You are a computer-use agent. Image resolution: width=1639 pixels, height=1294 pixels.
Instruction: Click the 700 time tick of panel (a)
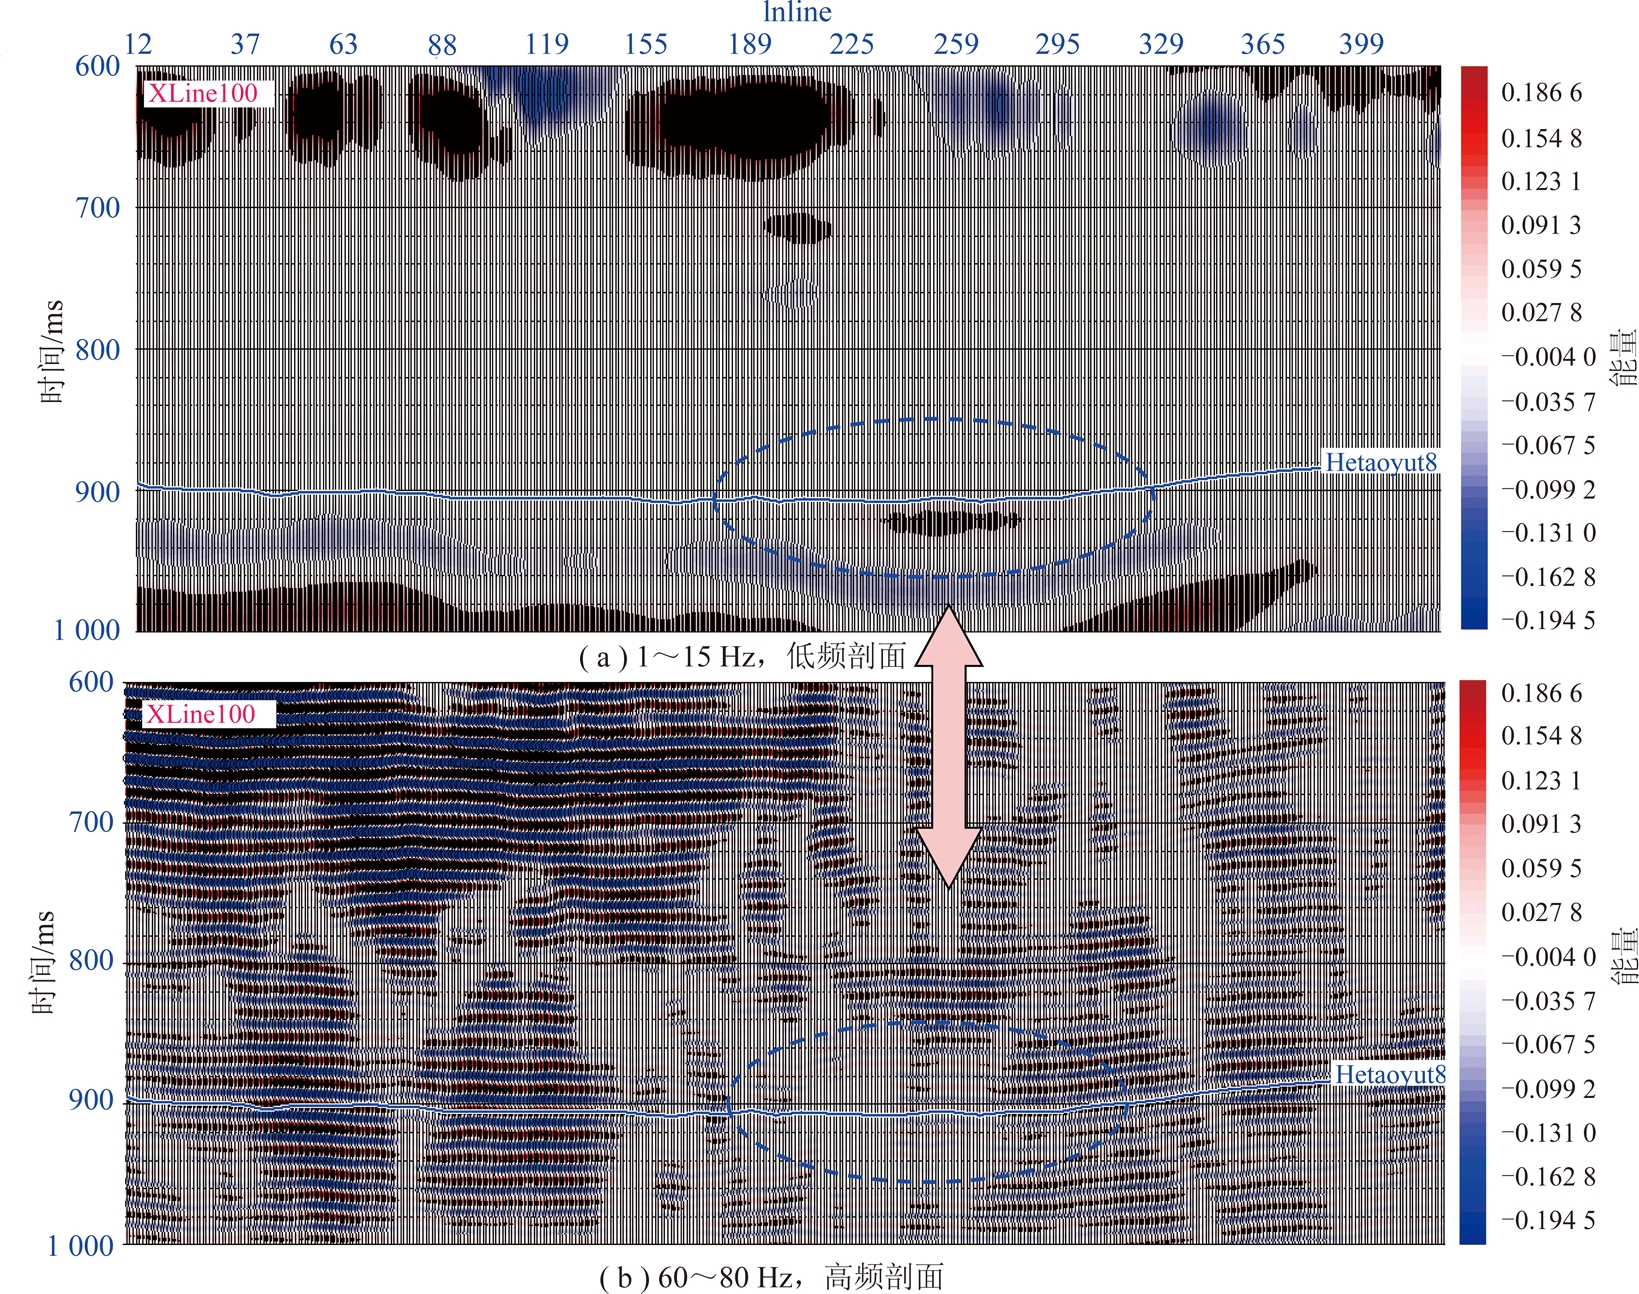click(x=98, y=208)
